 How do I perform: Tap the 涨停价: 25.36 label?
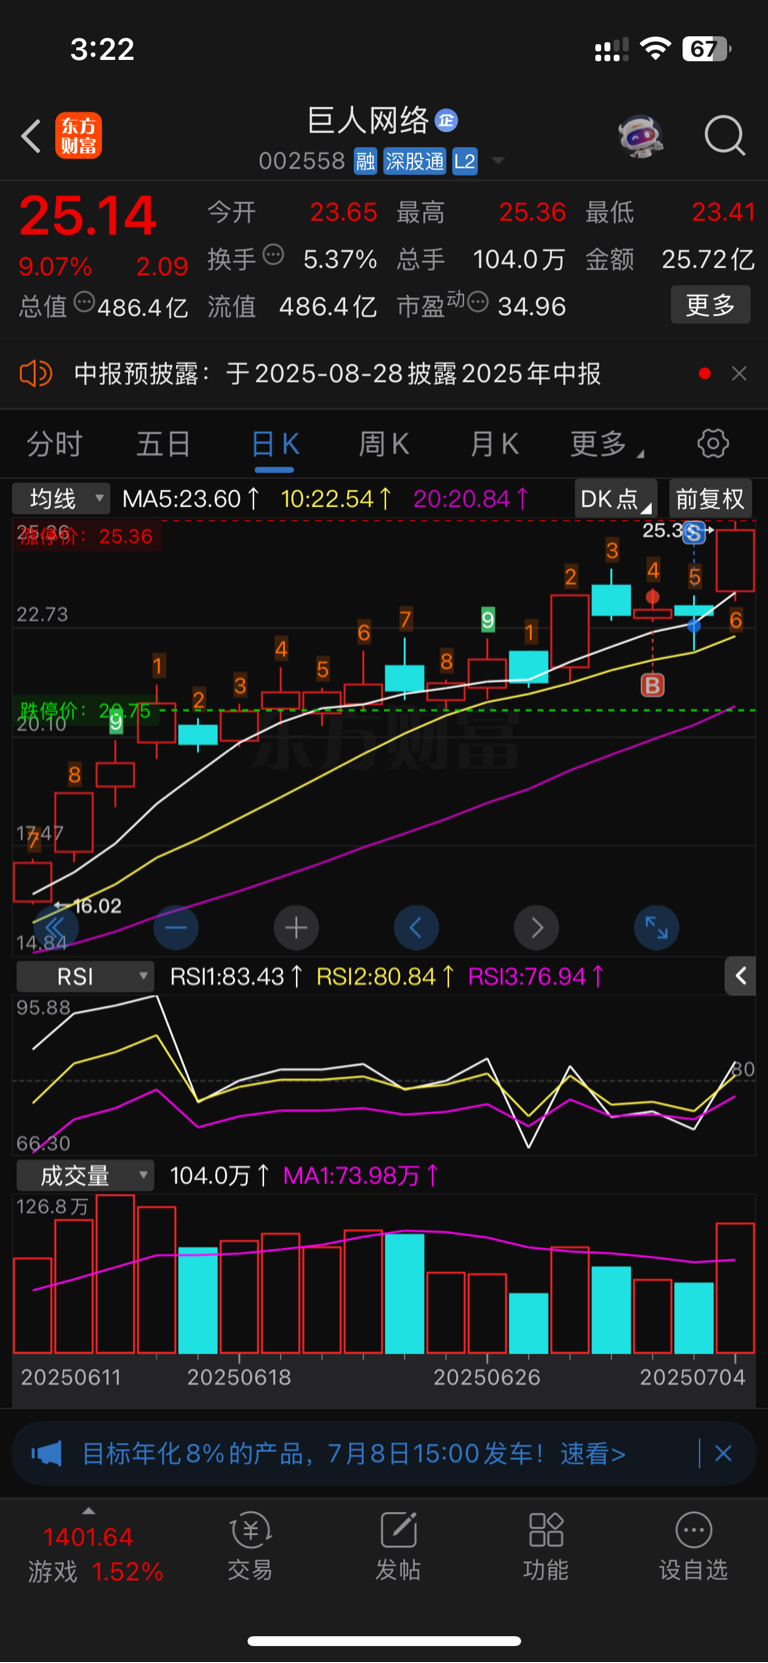point(85,536)
